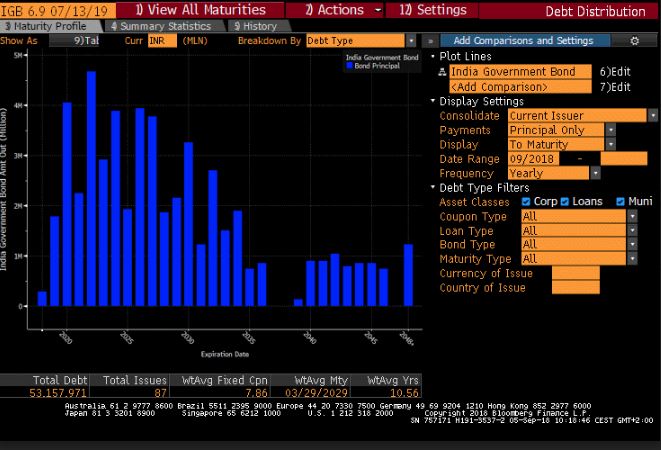Screen dimensions: 661x450
Task: Open the Loan Type dropdown
Action: [632, 230]
